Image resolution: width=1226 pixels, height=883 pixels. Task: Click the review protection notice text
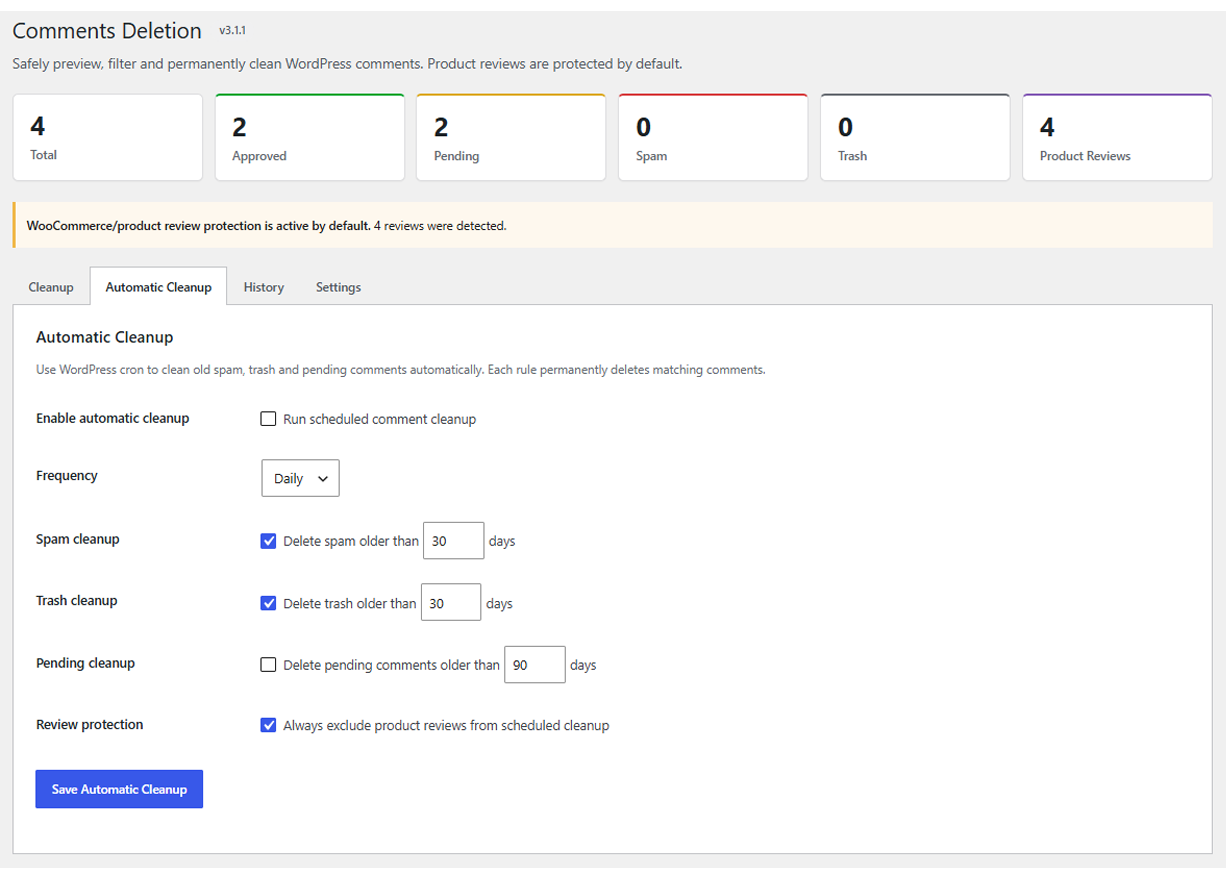pos(266,226)
